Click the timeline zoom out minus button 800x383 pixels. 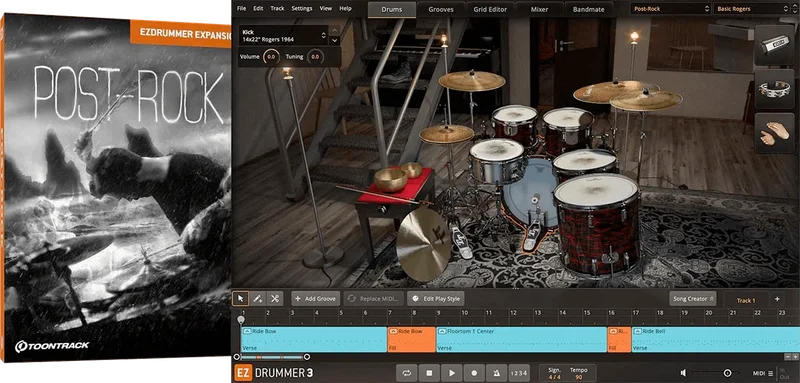[788, 357]
